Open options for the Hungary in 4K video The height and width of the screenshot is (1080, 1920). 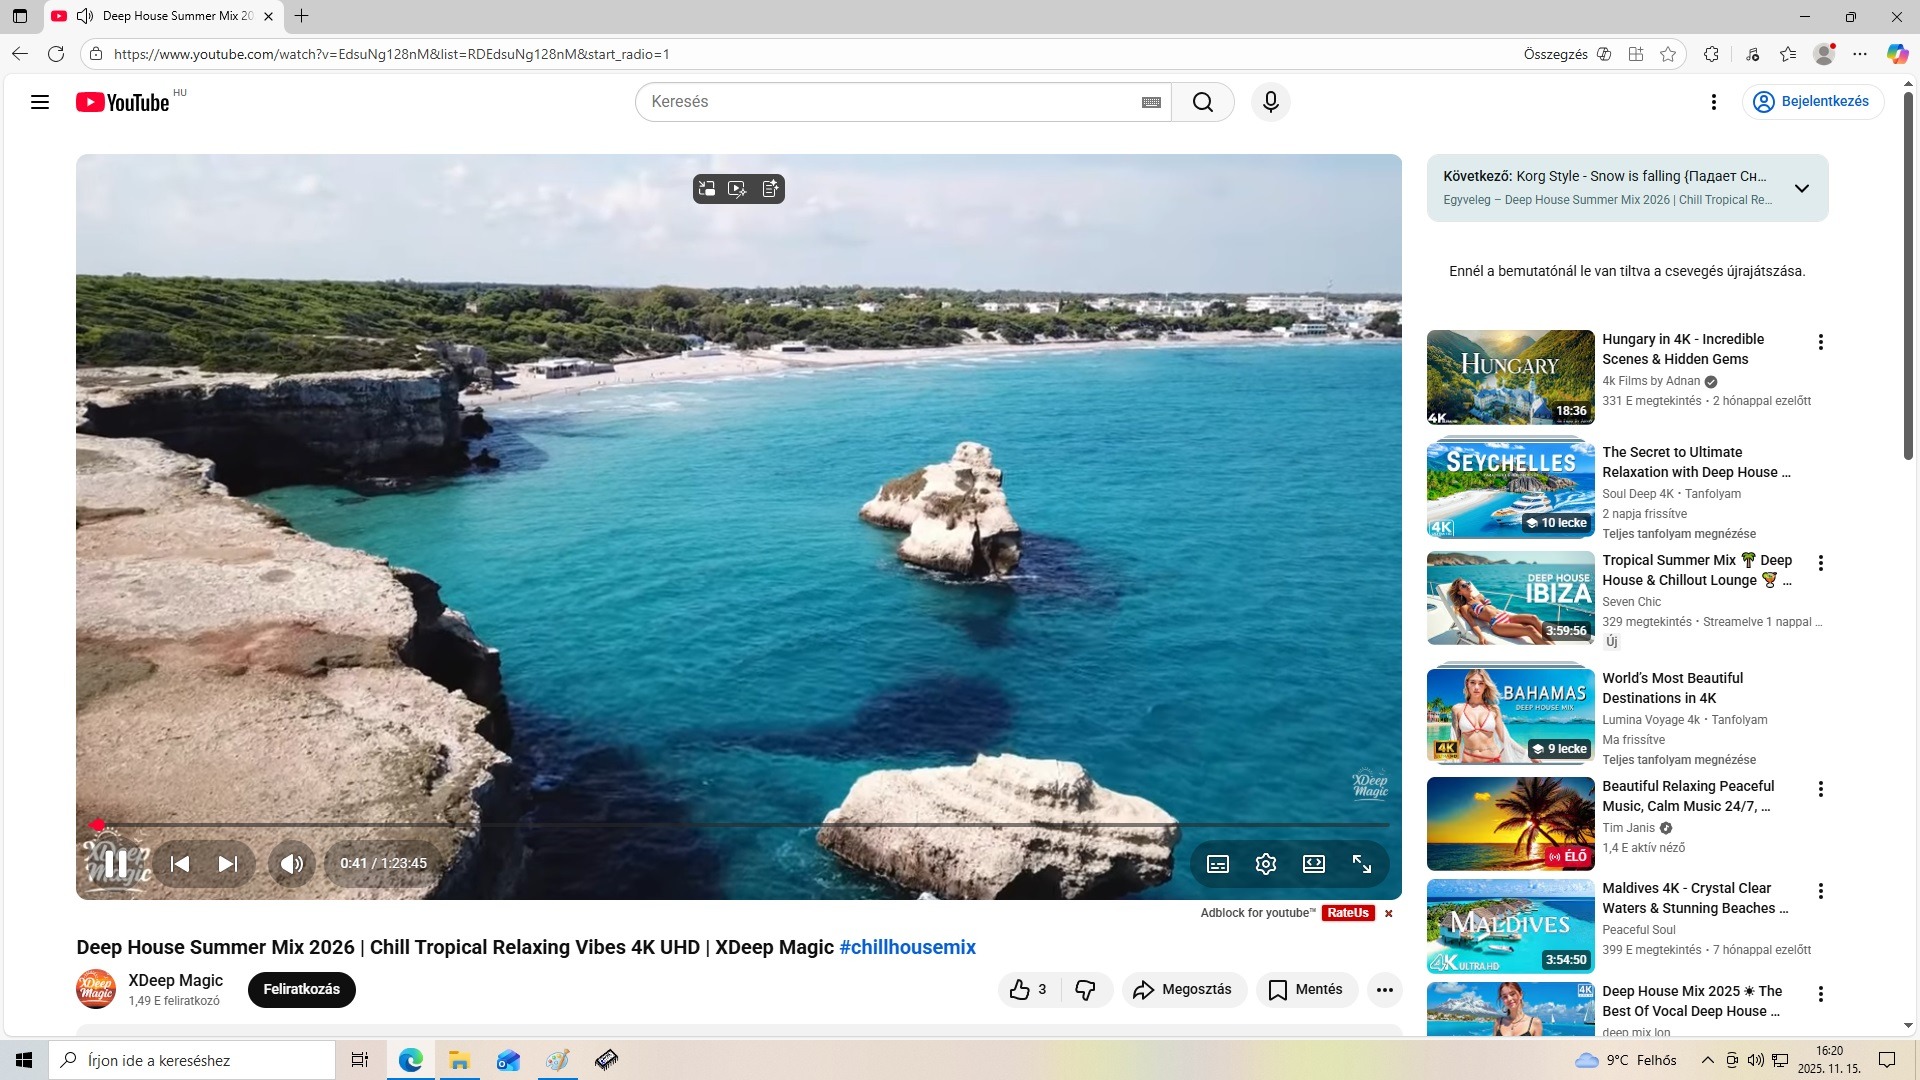coord(1821,342)
